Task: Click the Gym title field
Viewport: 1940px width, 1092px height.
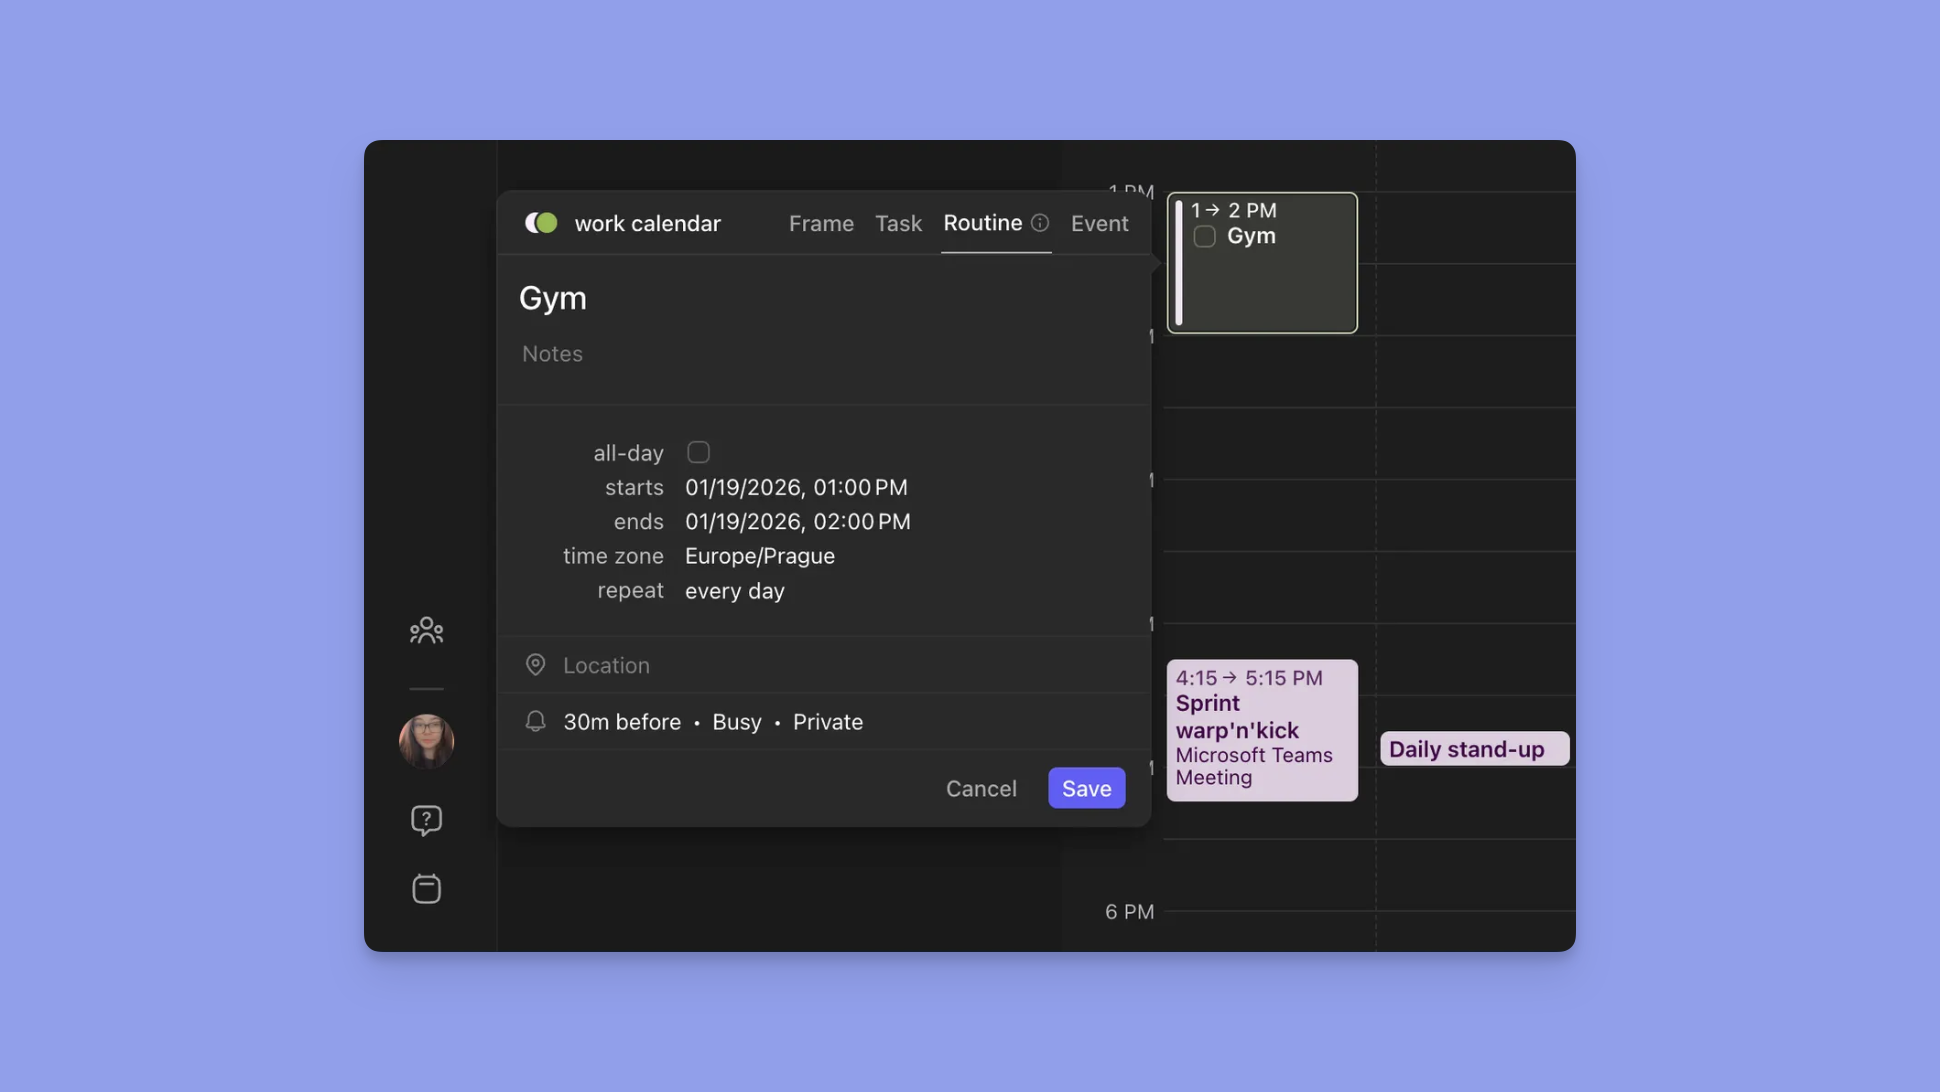Action: [x=823, y=298]
